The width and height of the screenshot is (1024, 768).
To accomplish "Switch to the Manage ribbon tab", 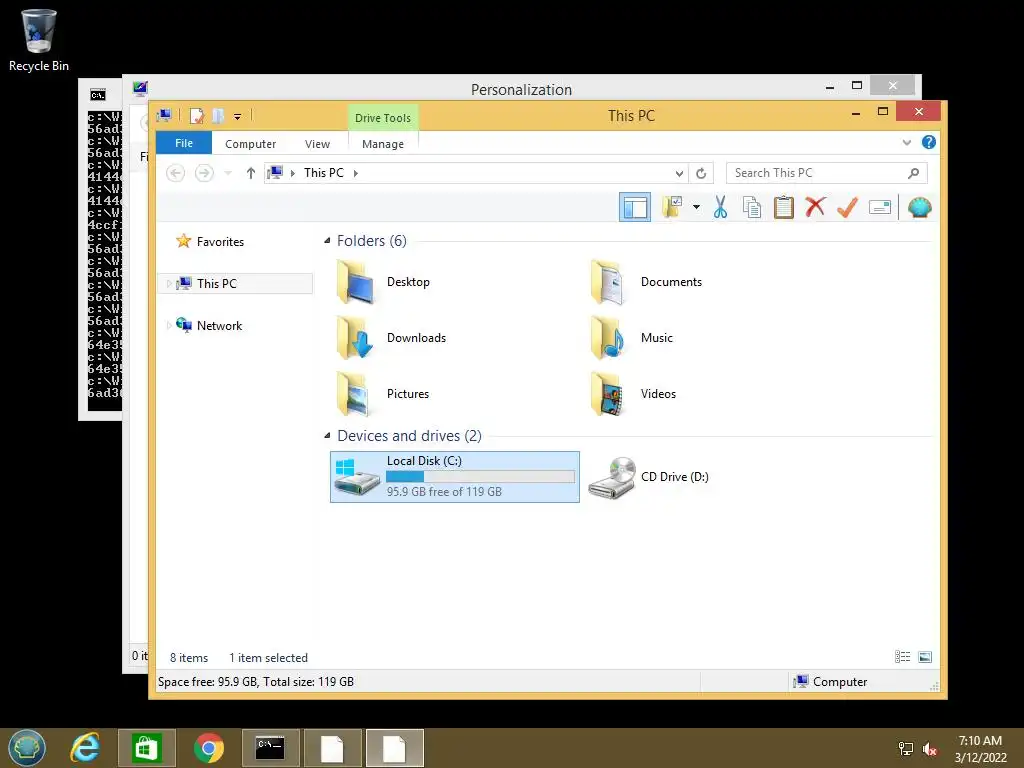I will [x=383, y=144].
